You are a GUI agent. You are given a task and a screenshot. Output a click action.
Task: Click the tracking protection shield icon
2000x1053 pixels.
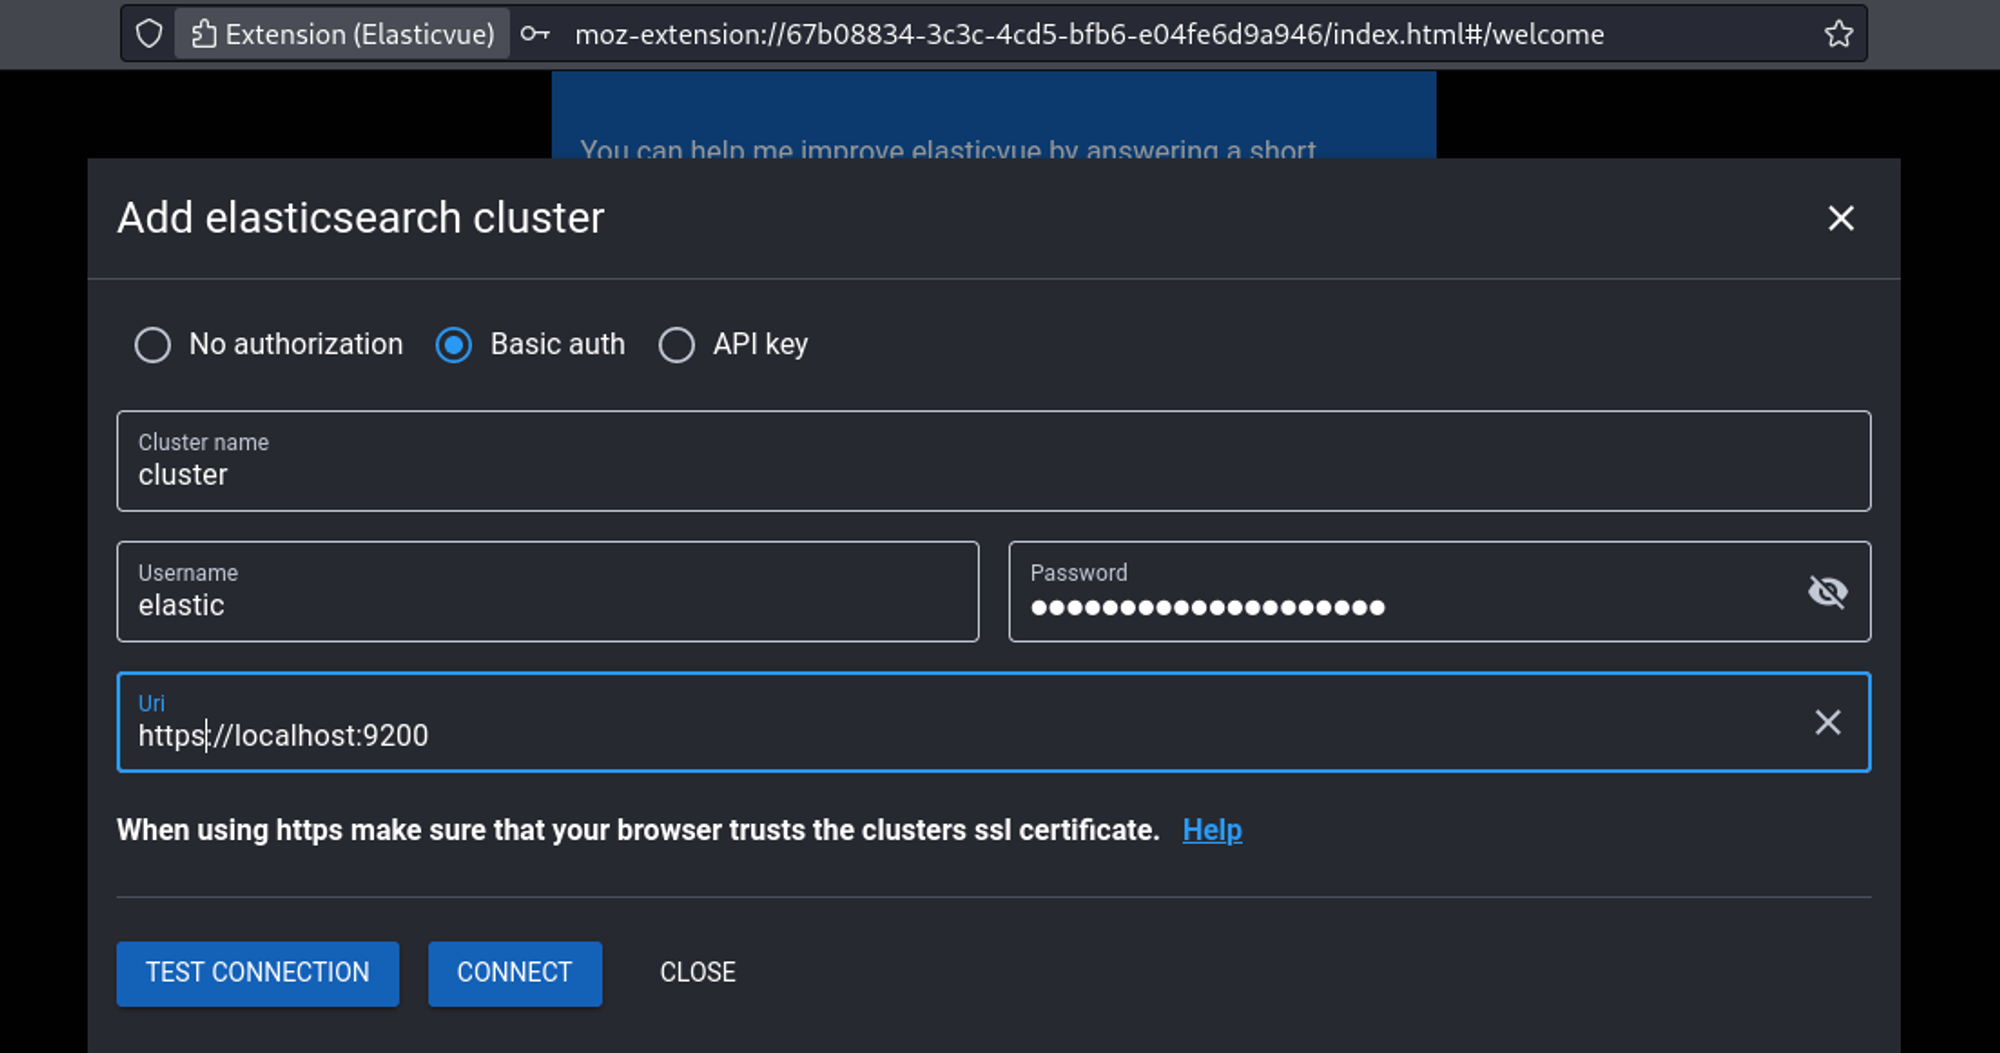click(x=149, y=34)
